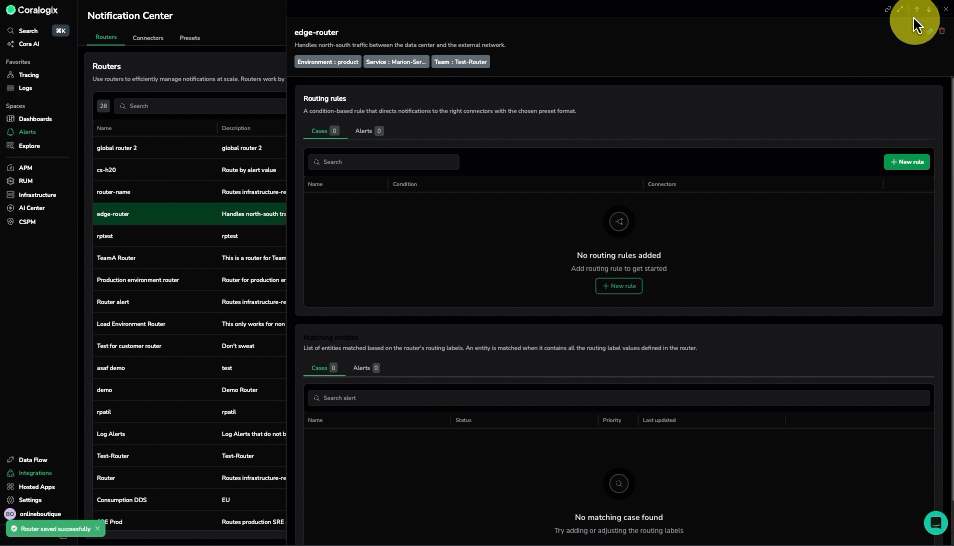Open the Infrastructure section in sidebar

[x=37, y=195]
